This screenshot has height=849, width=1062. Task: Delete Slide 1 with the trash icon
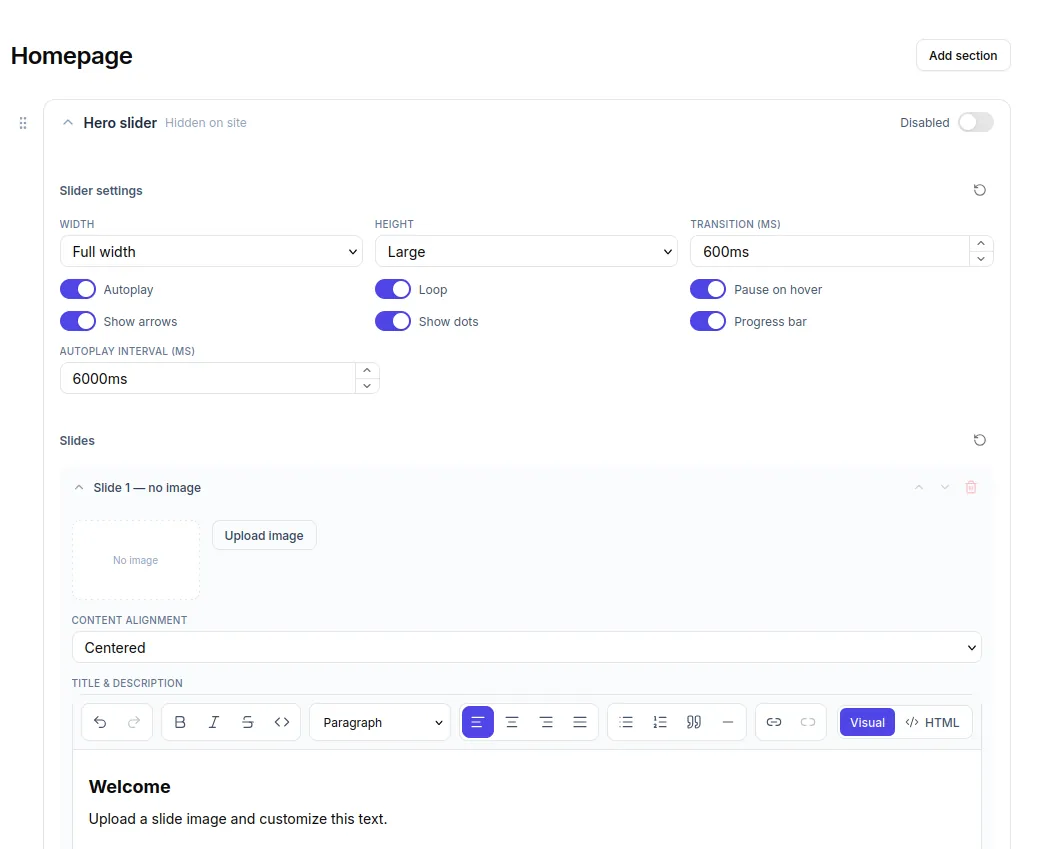tap(971, 487)
